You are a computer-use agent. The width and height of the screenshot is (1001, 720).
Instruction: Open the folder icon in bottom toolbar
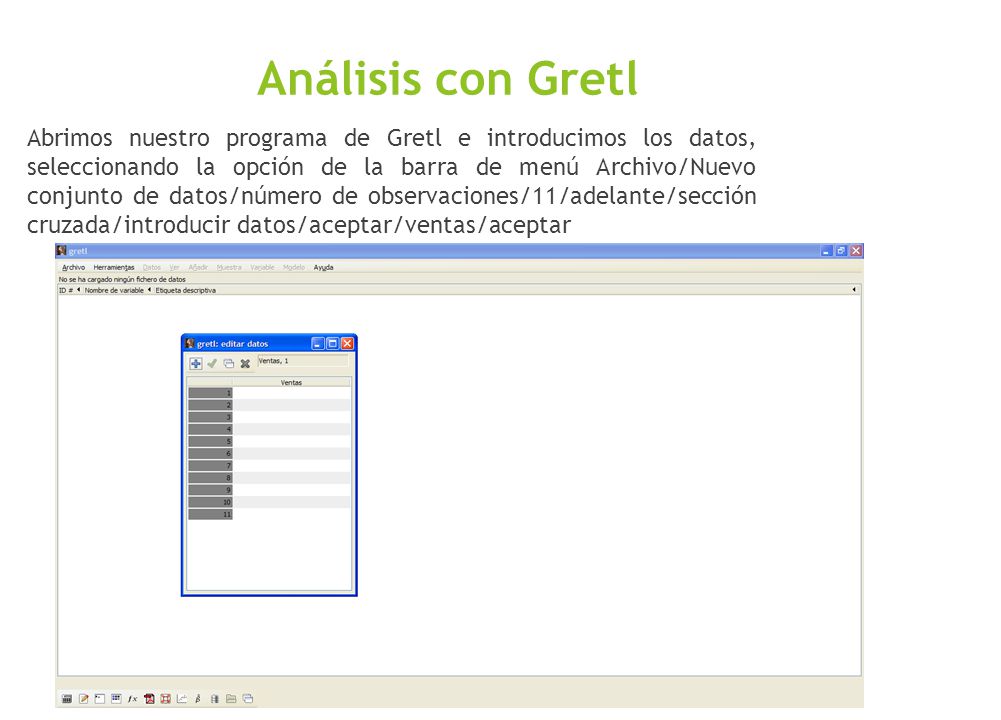(x=231, y=699)
